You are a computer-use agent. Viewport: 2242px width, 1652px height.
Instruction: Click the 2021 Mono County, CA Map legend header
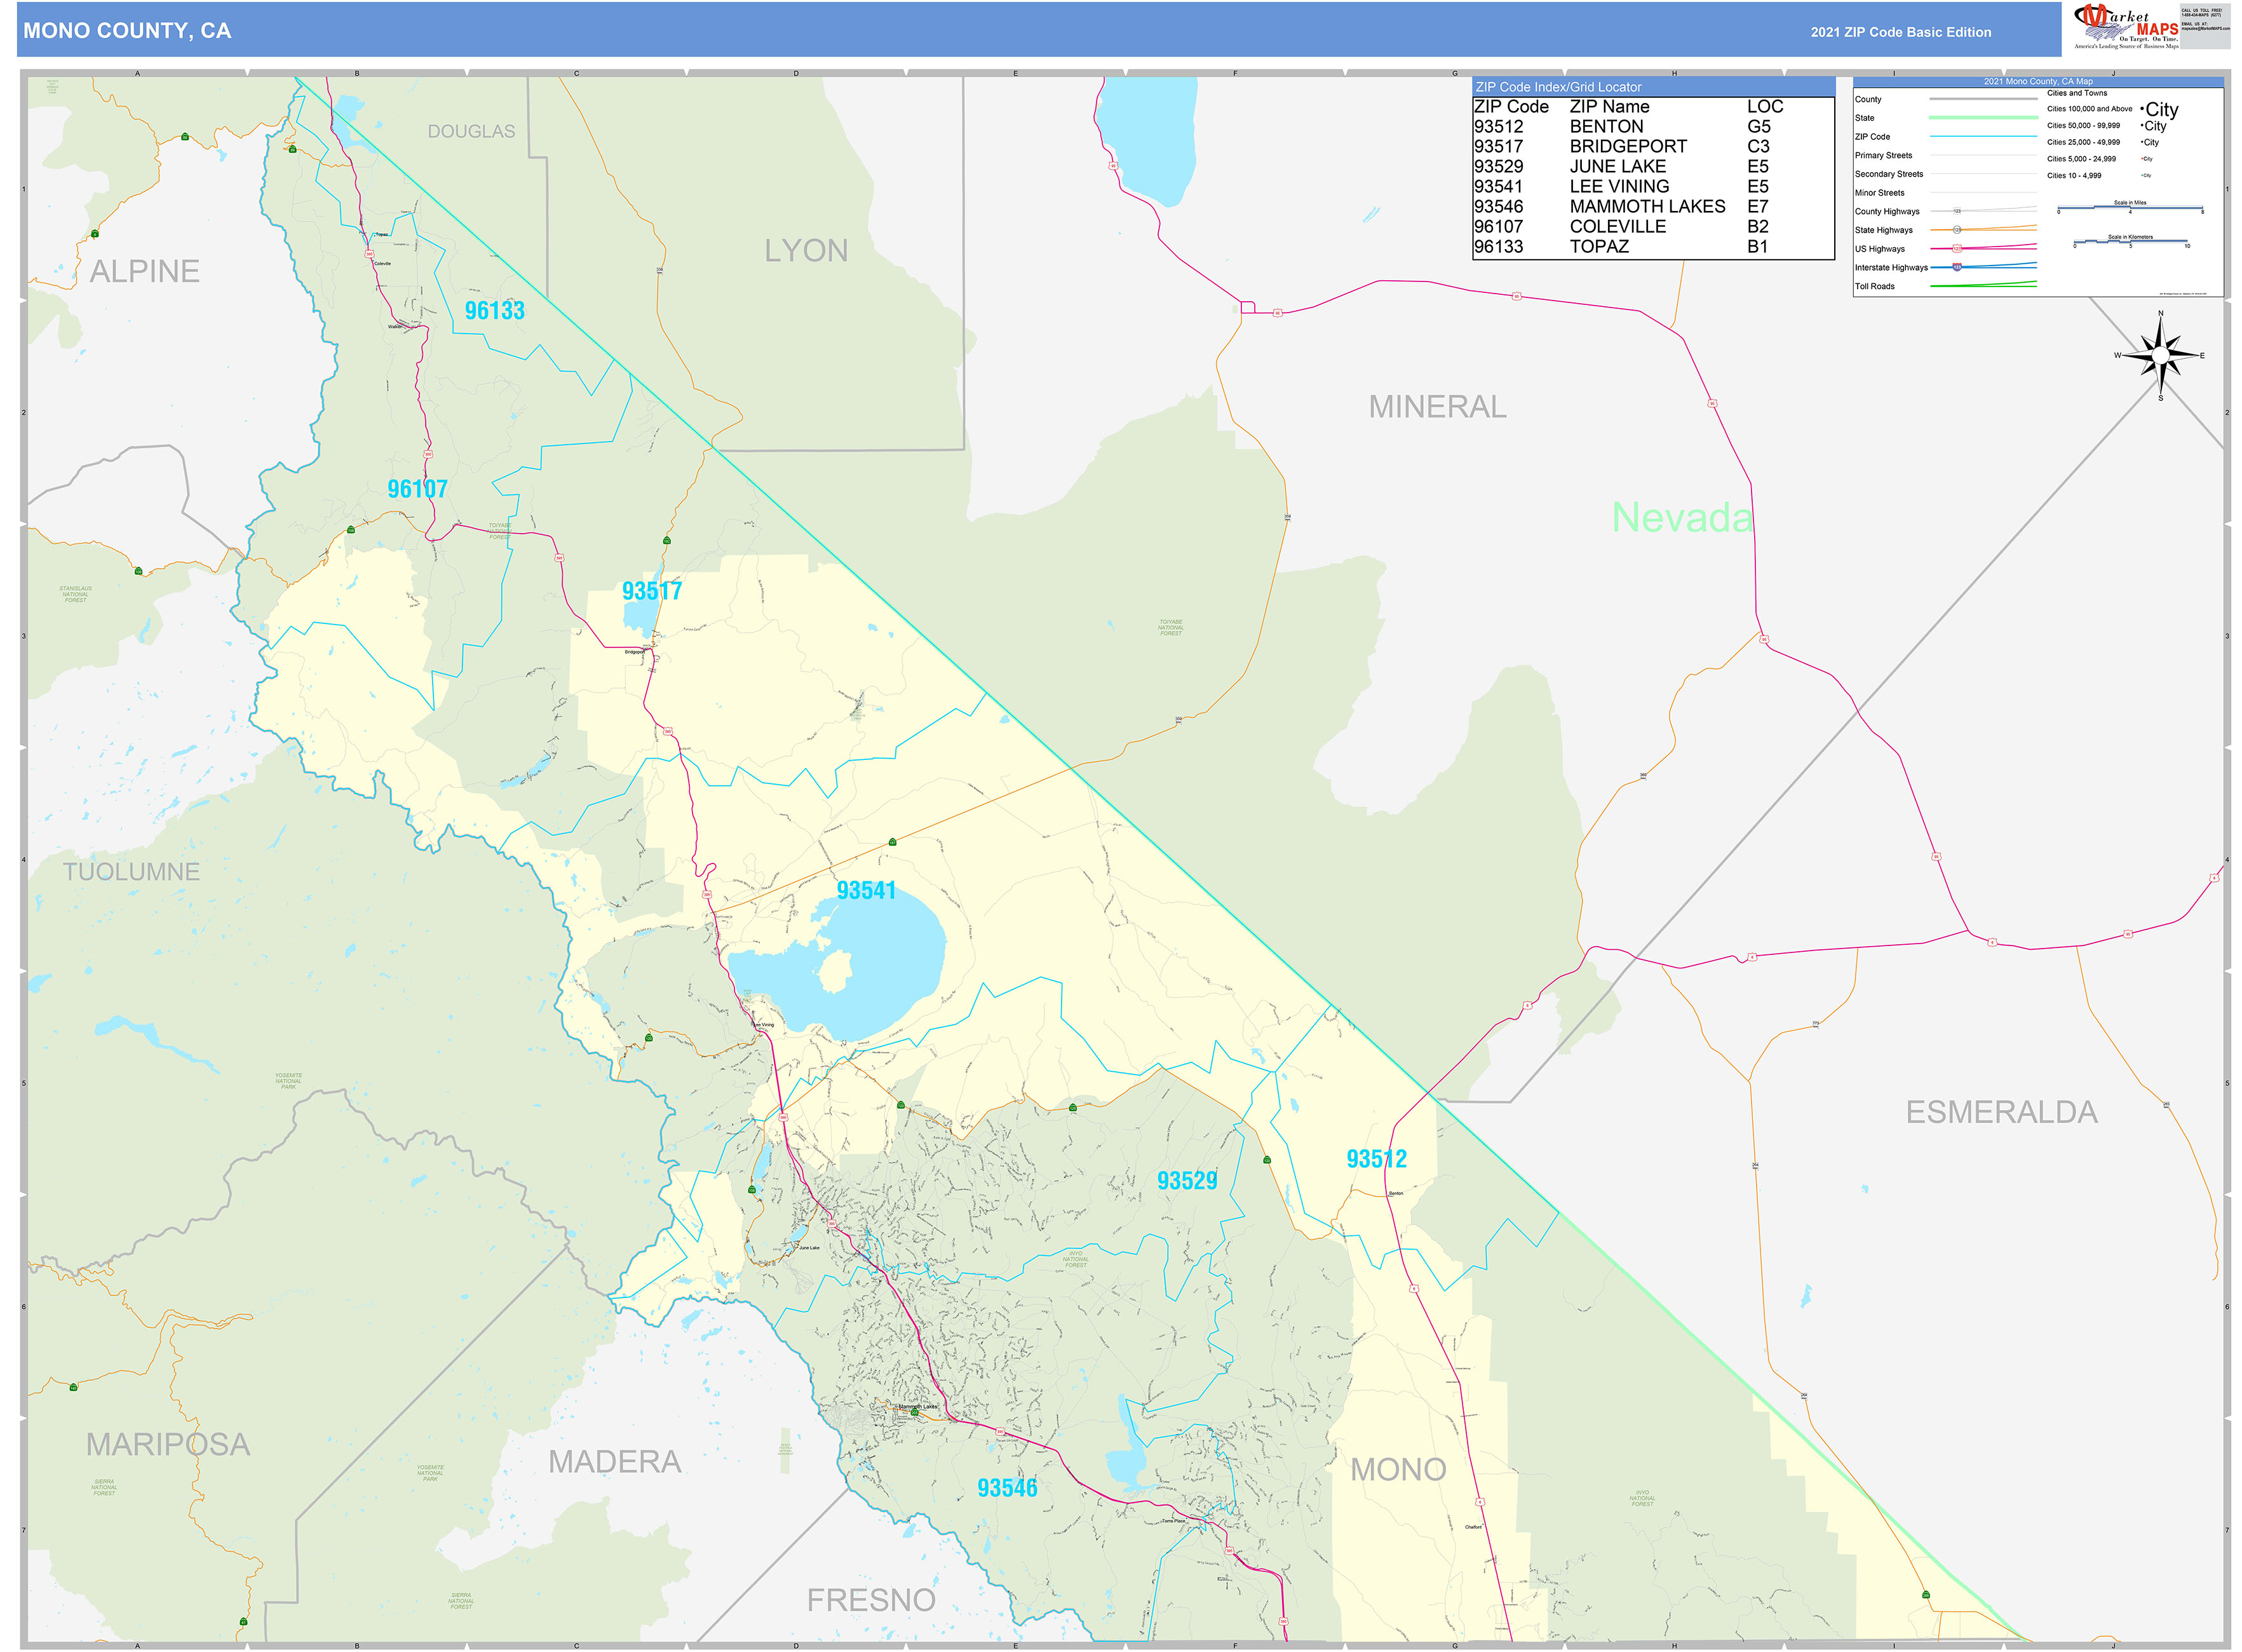tap(2038, 82)
